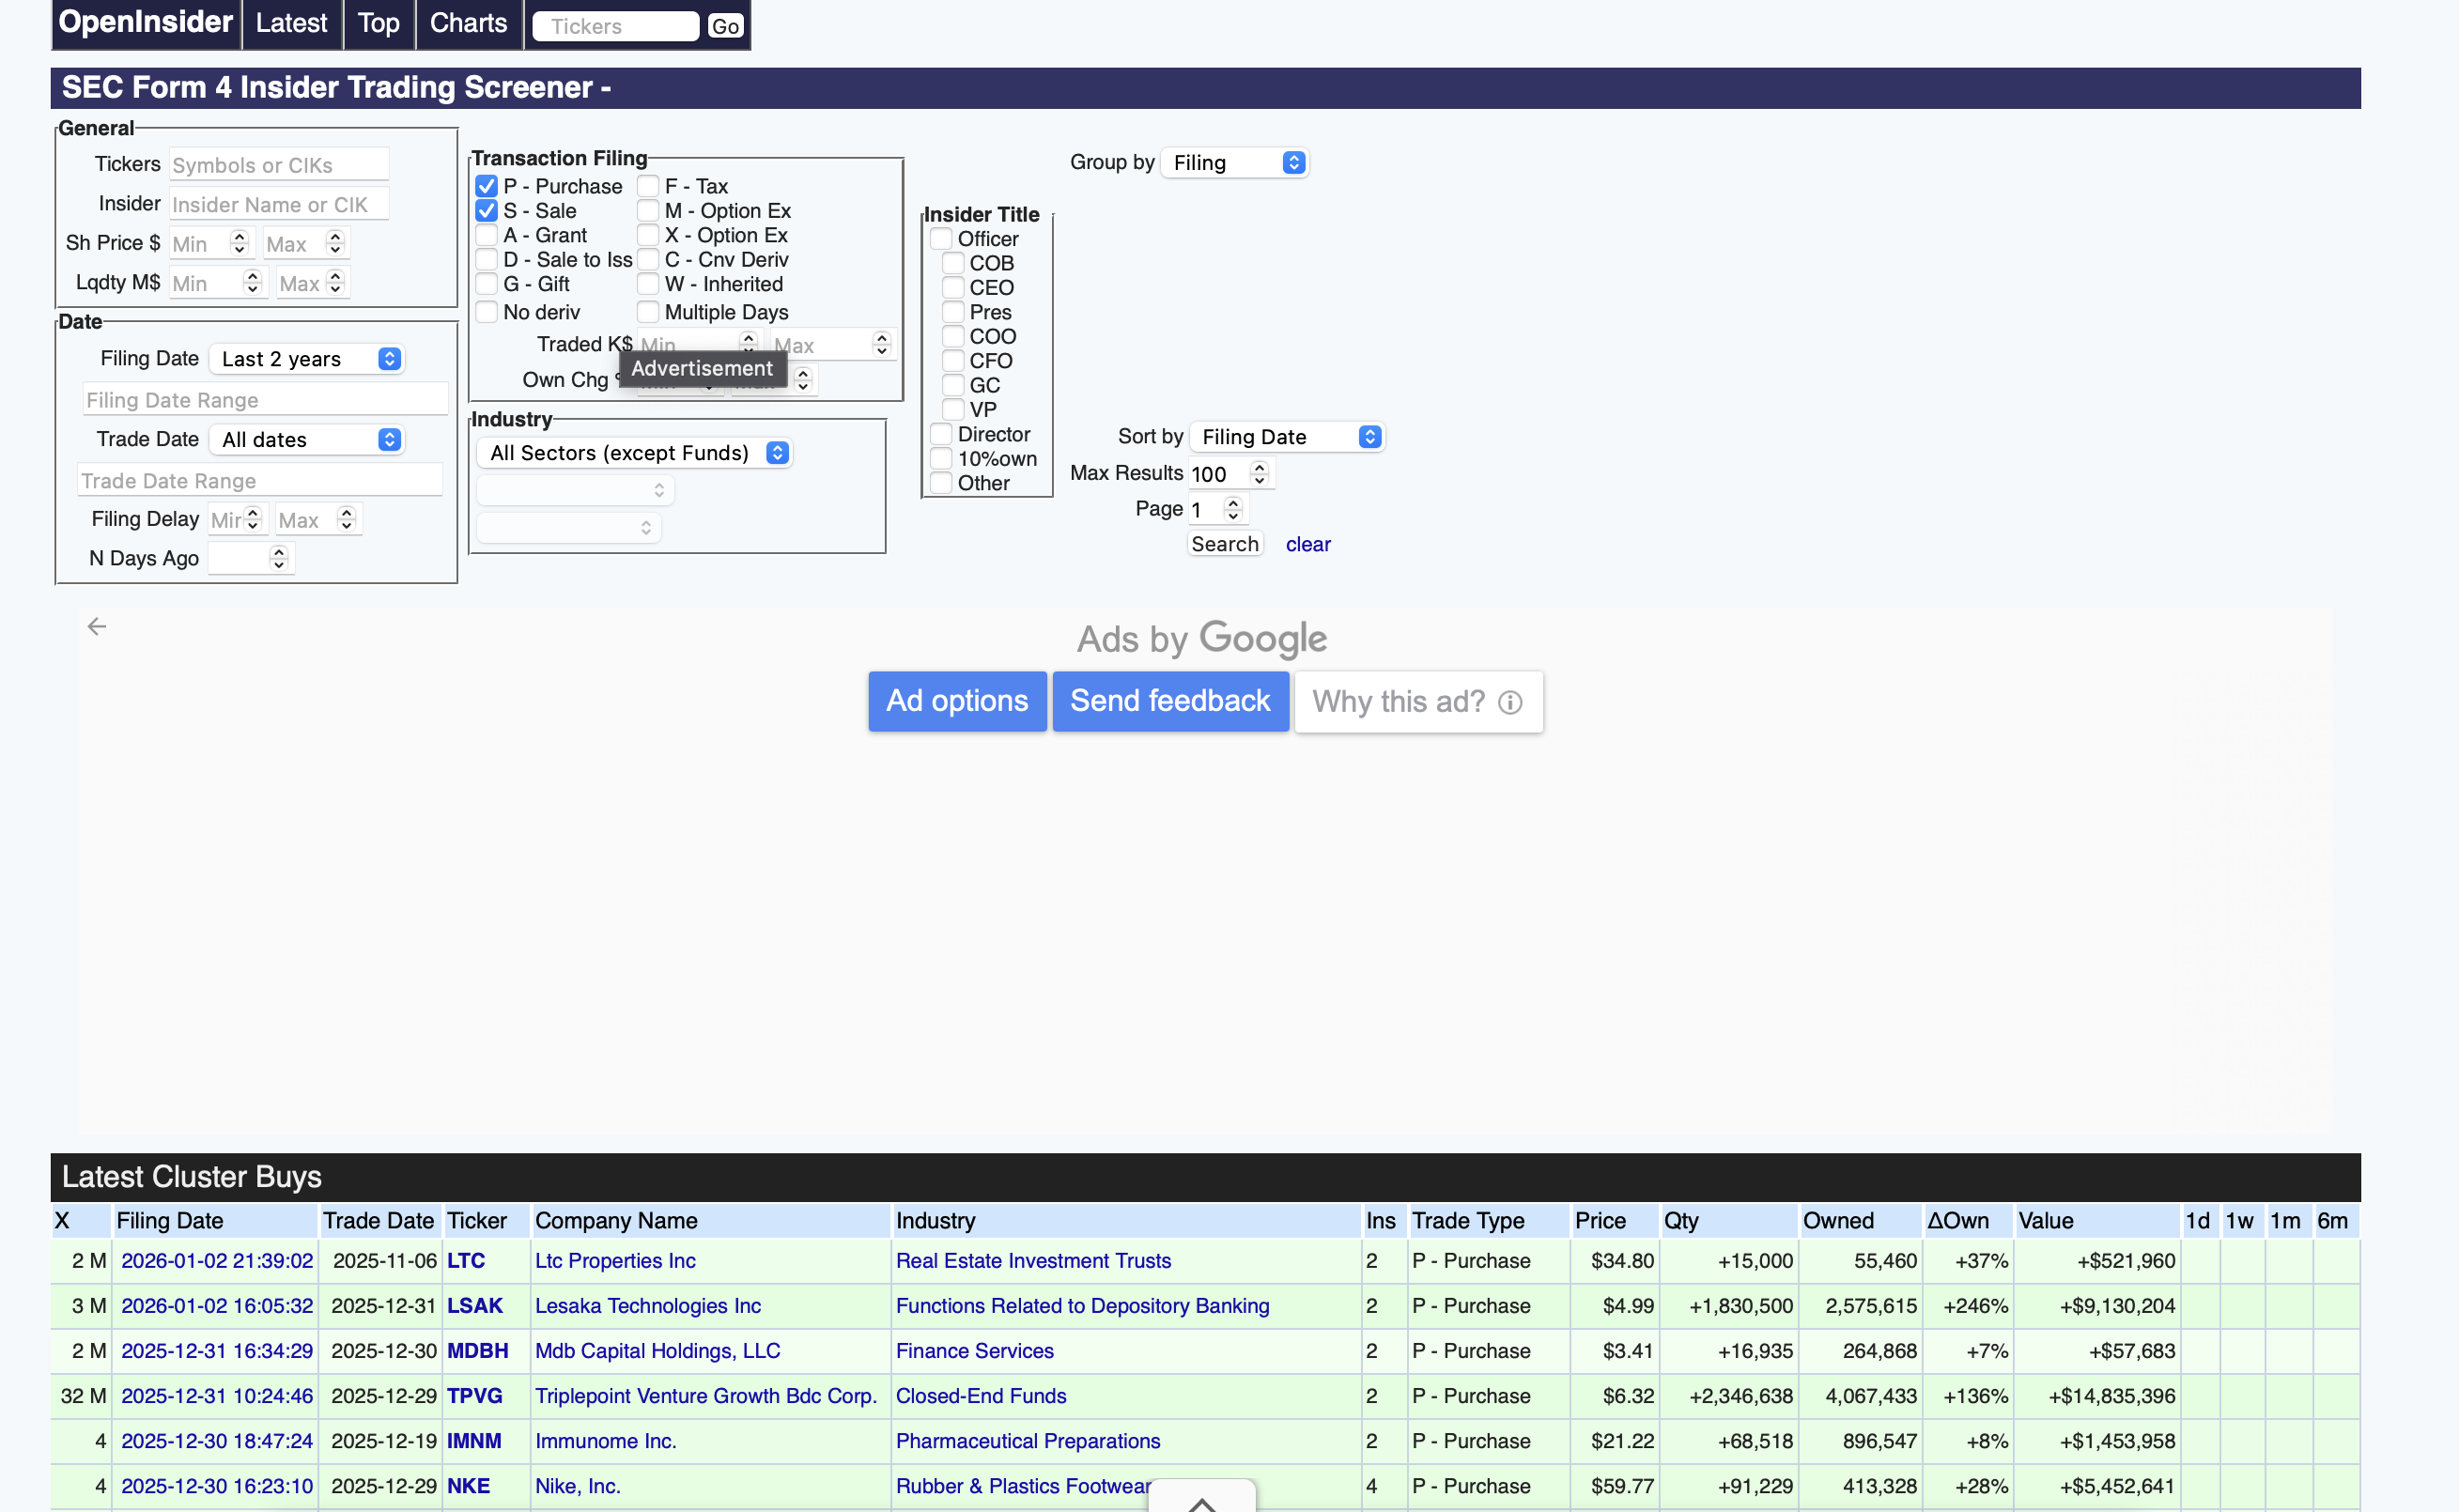Click the N Days Ago stepper
2459x1512 pixels.
(x=279, y=559)
